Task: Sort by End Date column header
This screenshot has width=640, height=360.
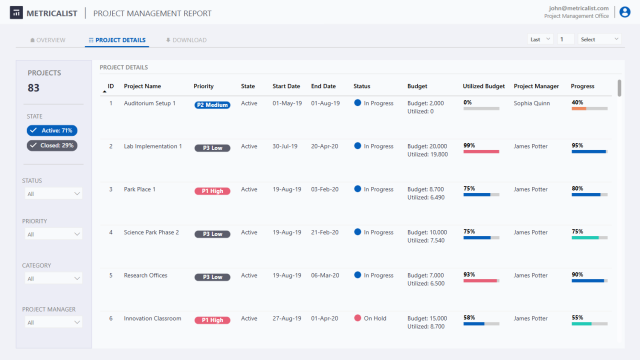Action: coord(323,86)
